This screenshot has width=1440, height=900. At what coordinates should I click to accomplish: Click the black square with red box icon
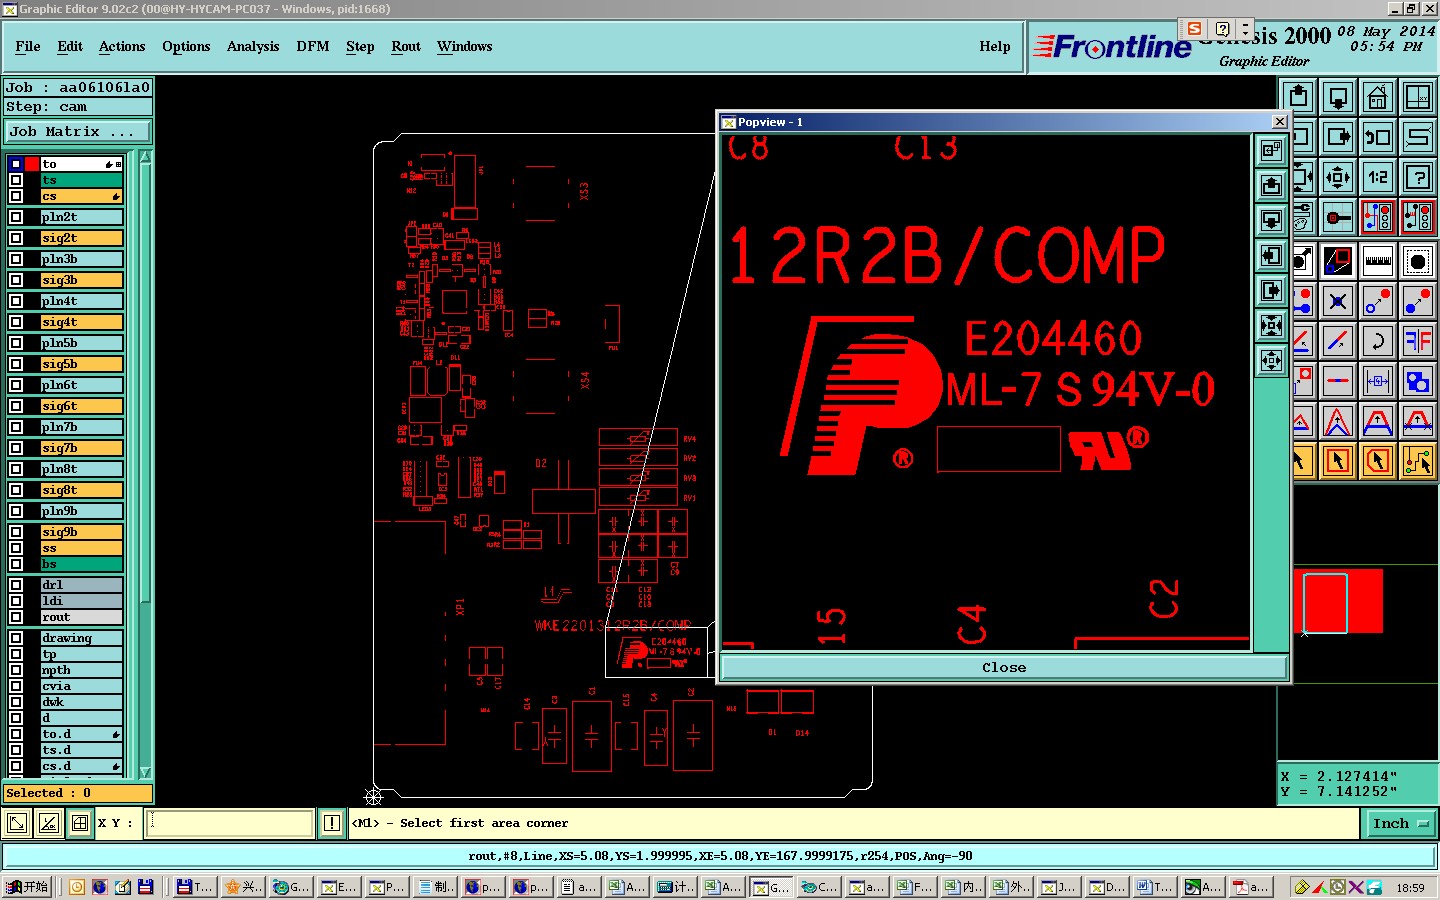coord(1338,261)
